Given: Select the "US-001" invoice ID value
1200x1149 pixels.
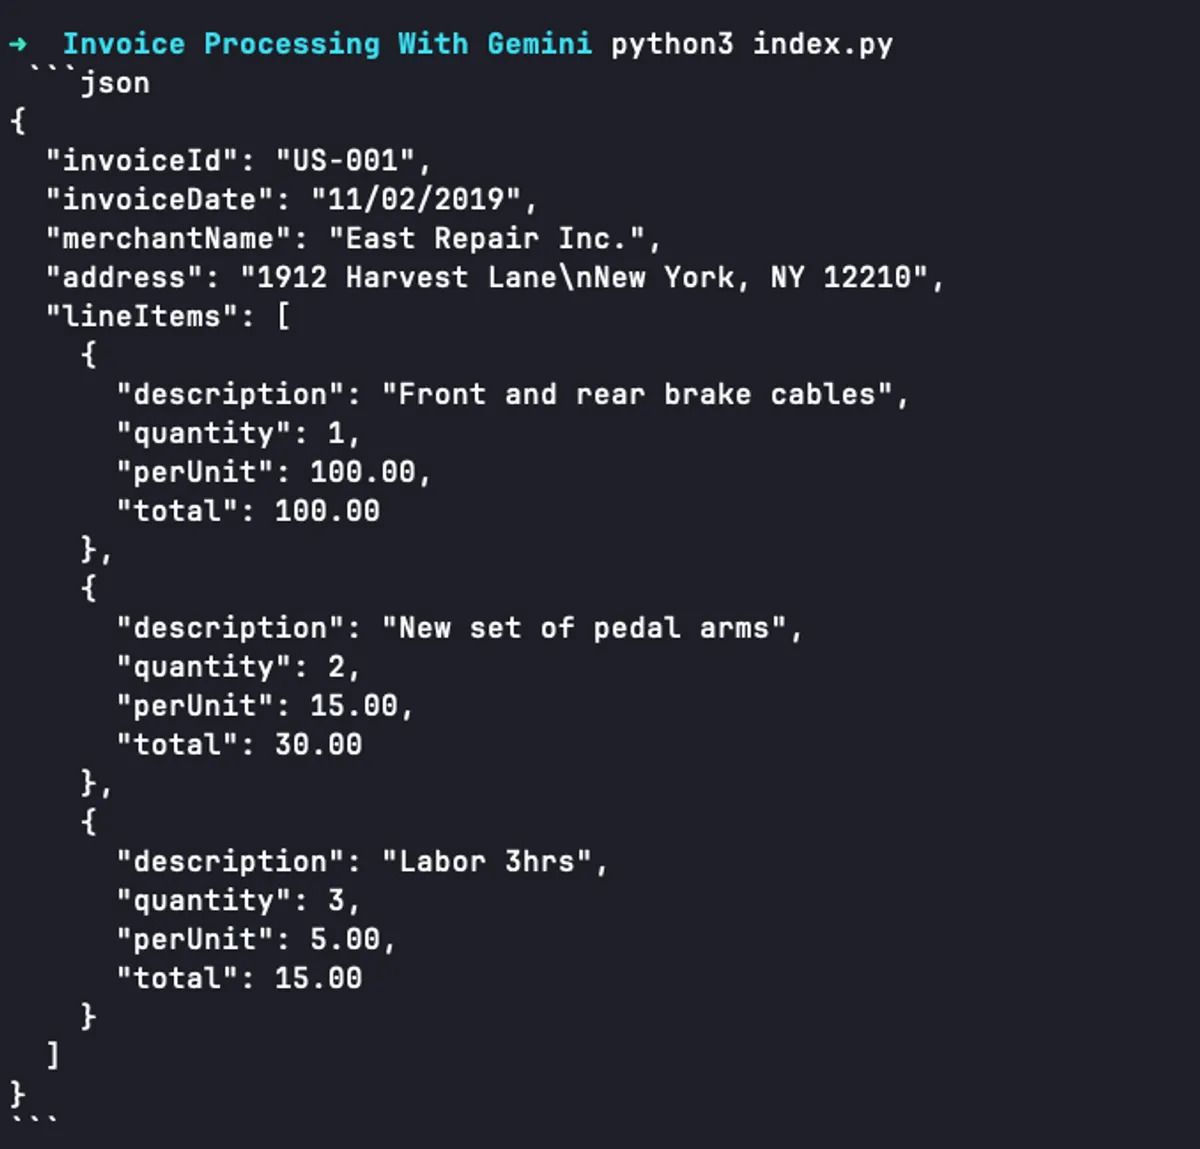Looking at the screenshot, I should tap(344, 160).
